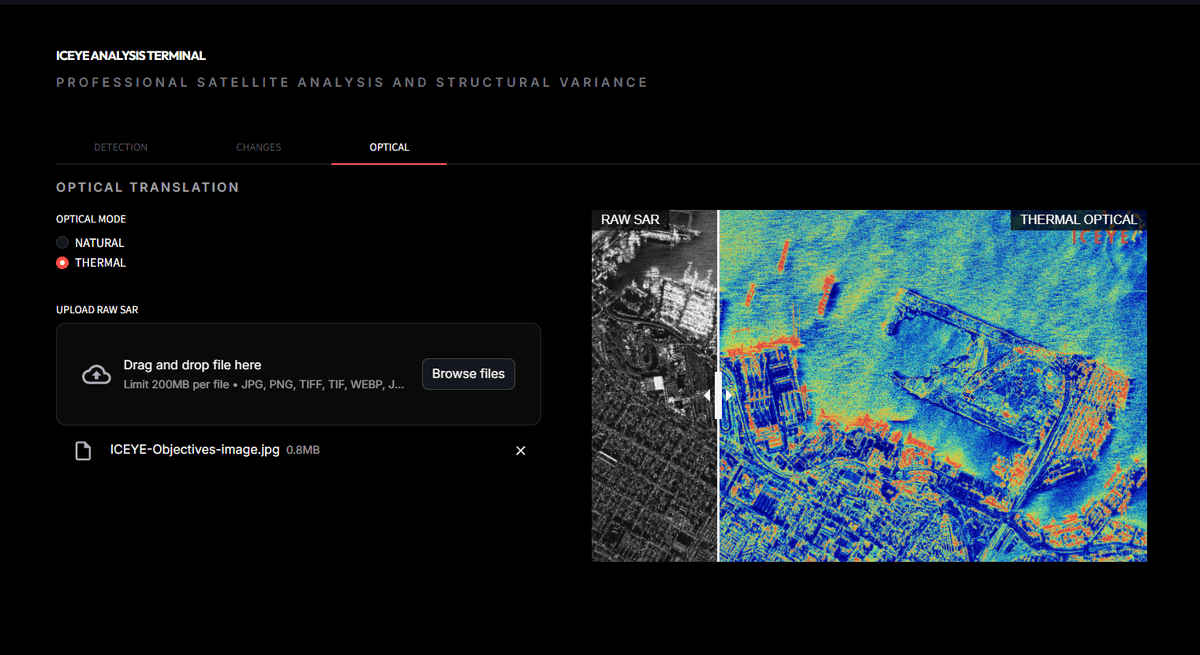Remove the uploaded ICEYE-Objectives-image.jpg file
The height and width of the screenshot is (655, 1200).
[520, 451]
